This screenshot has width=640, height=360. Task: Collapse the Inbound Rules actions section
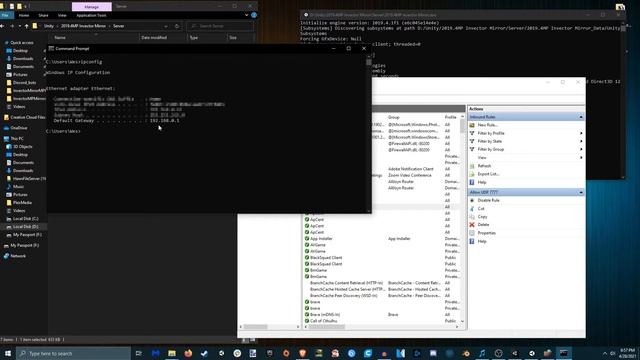tap(581, 117)
